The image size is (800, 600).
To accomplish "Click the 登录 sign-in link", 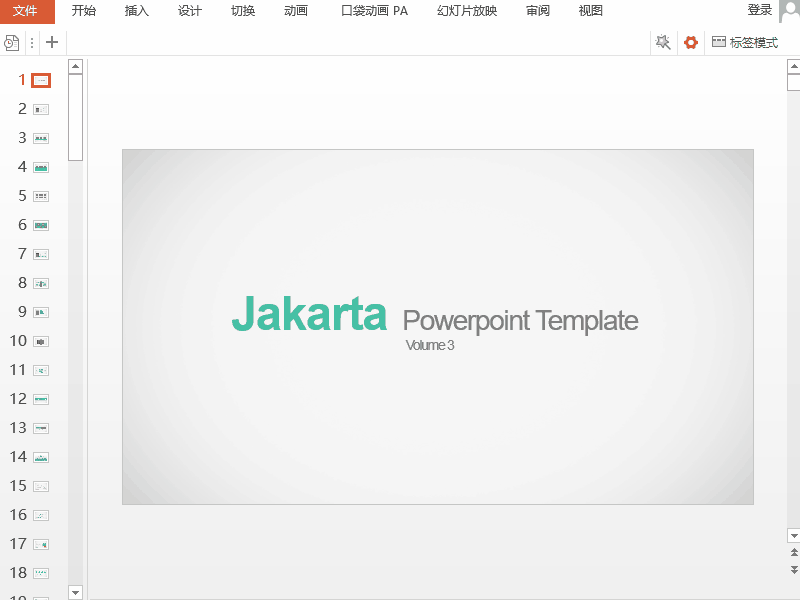I will coord(760,10).
